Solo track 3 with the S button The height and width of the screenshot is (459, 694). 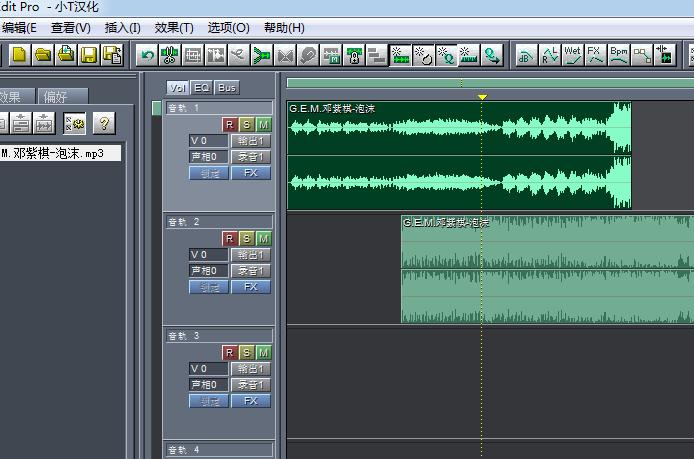click(x=247, y=353)
